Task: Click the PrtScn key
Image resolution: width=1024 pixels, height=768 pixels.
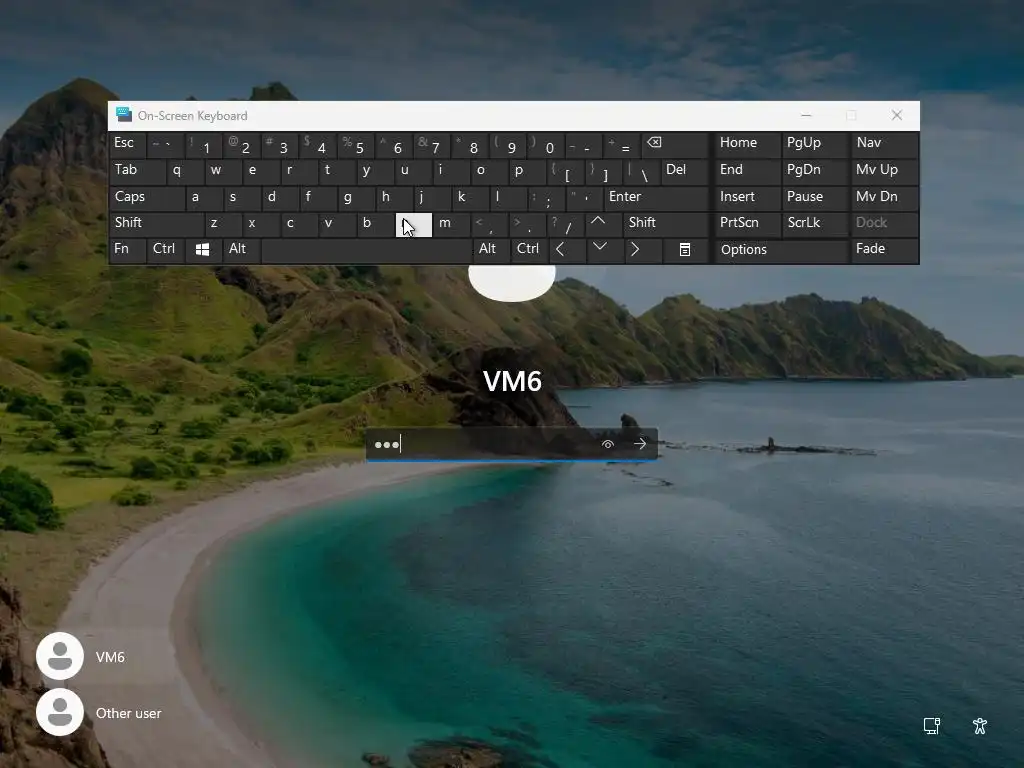Action: (x=747, y=224)
